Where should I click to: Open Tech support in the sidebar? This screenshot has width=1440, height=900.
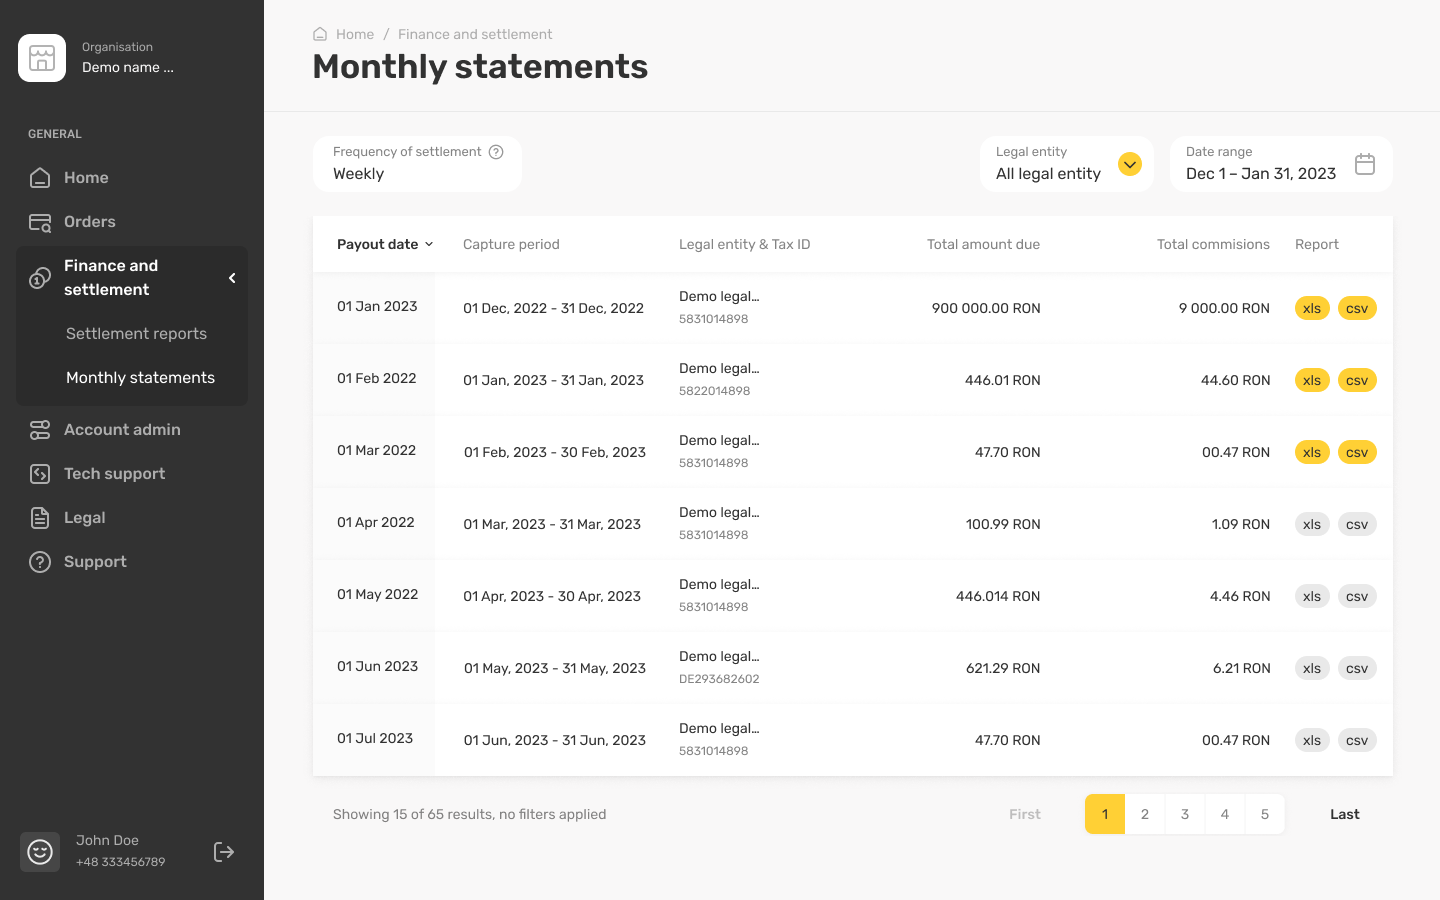(x=114, y=474)
